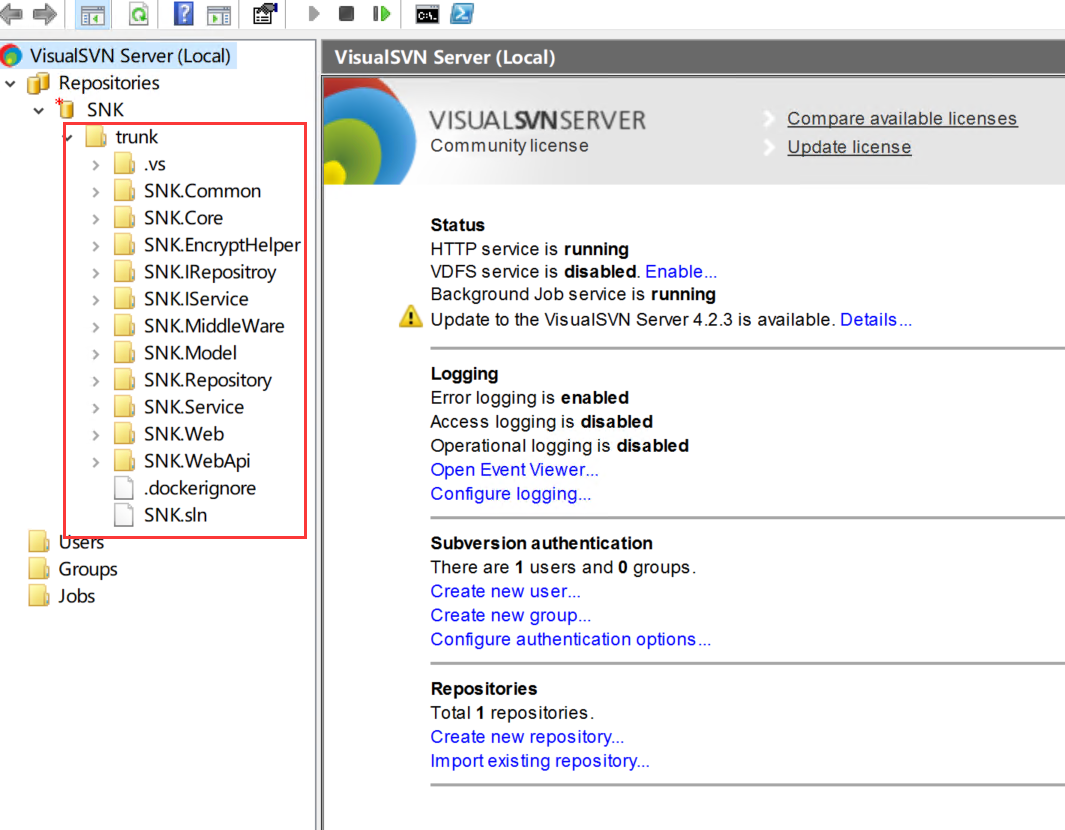
Task: Expand the SNK.WebApi folder node
Action: tap(96, 462)
